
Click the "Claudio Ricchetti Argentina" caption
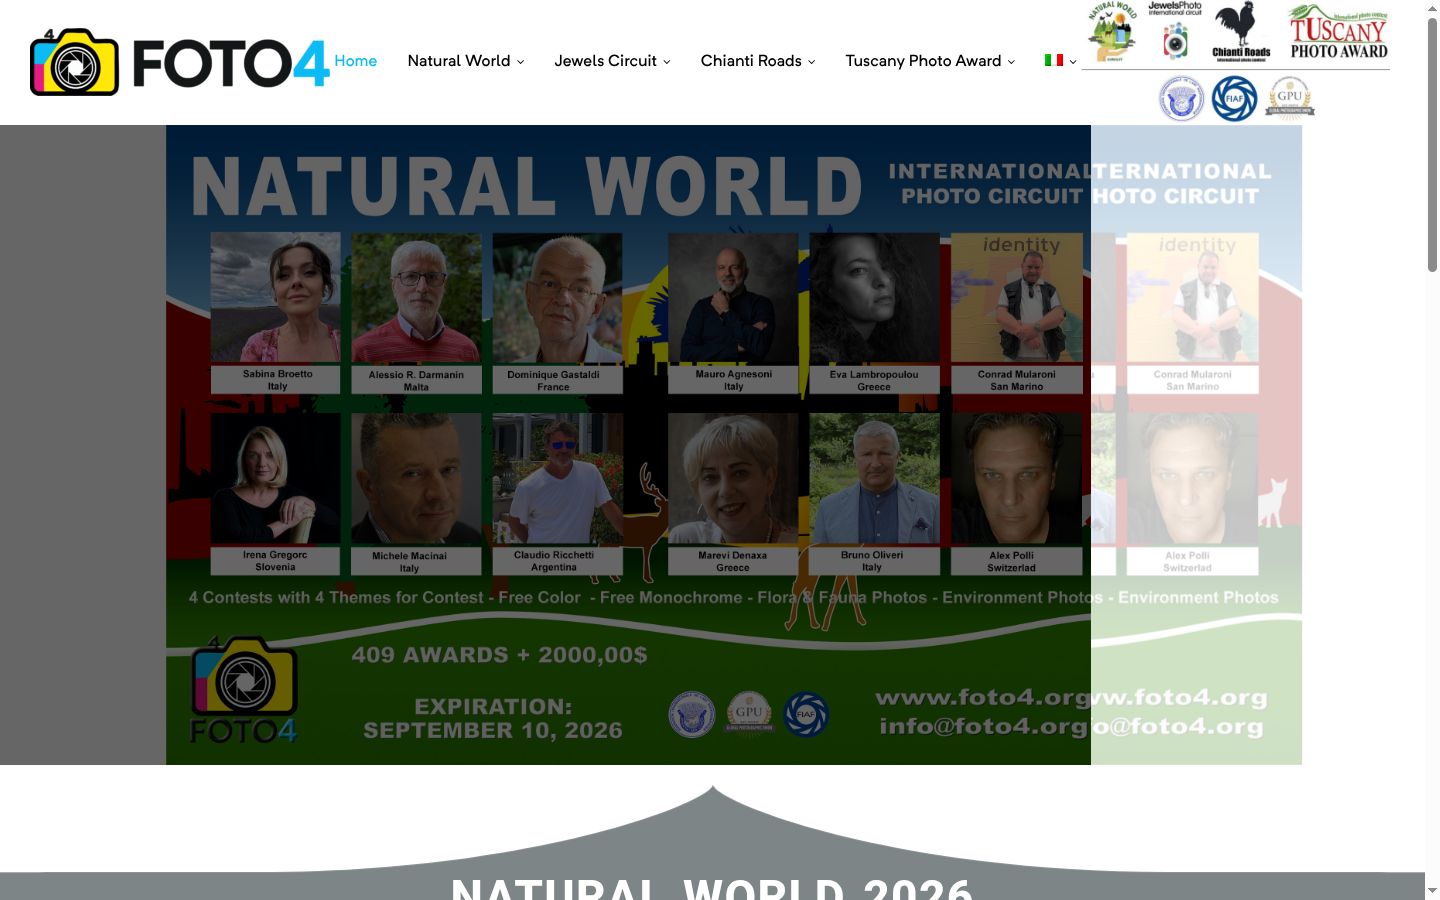point(558,561)
